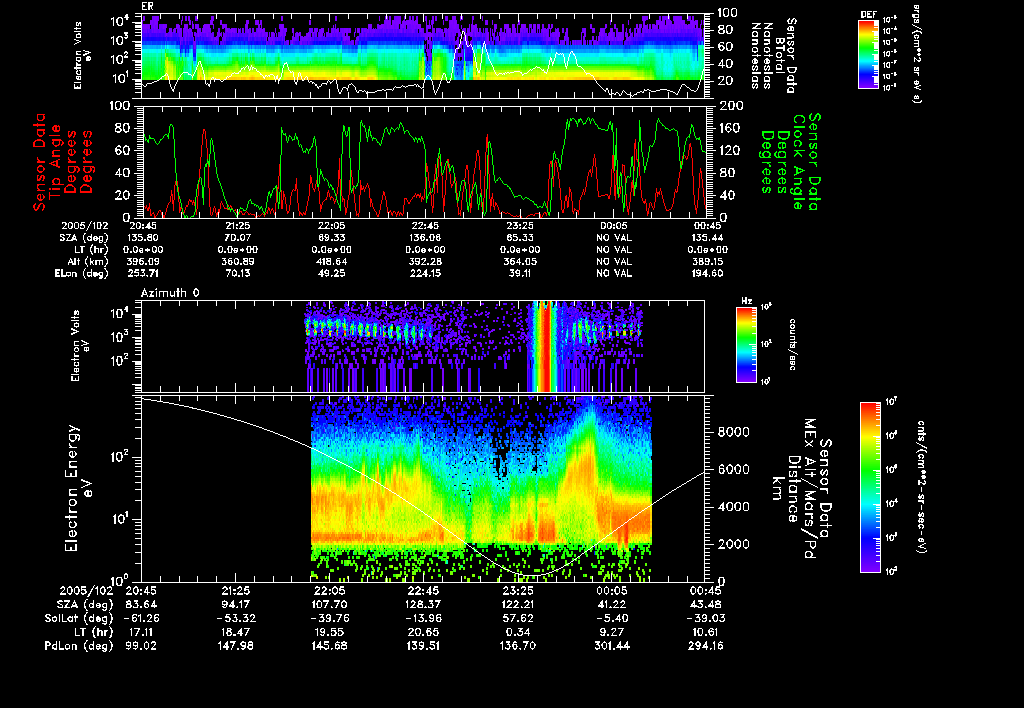
Task: Select Alt value 360.89
Action: click(236, 261)
